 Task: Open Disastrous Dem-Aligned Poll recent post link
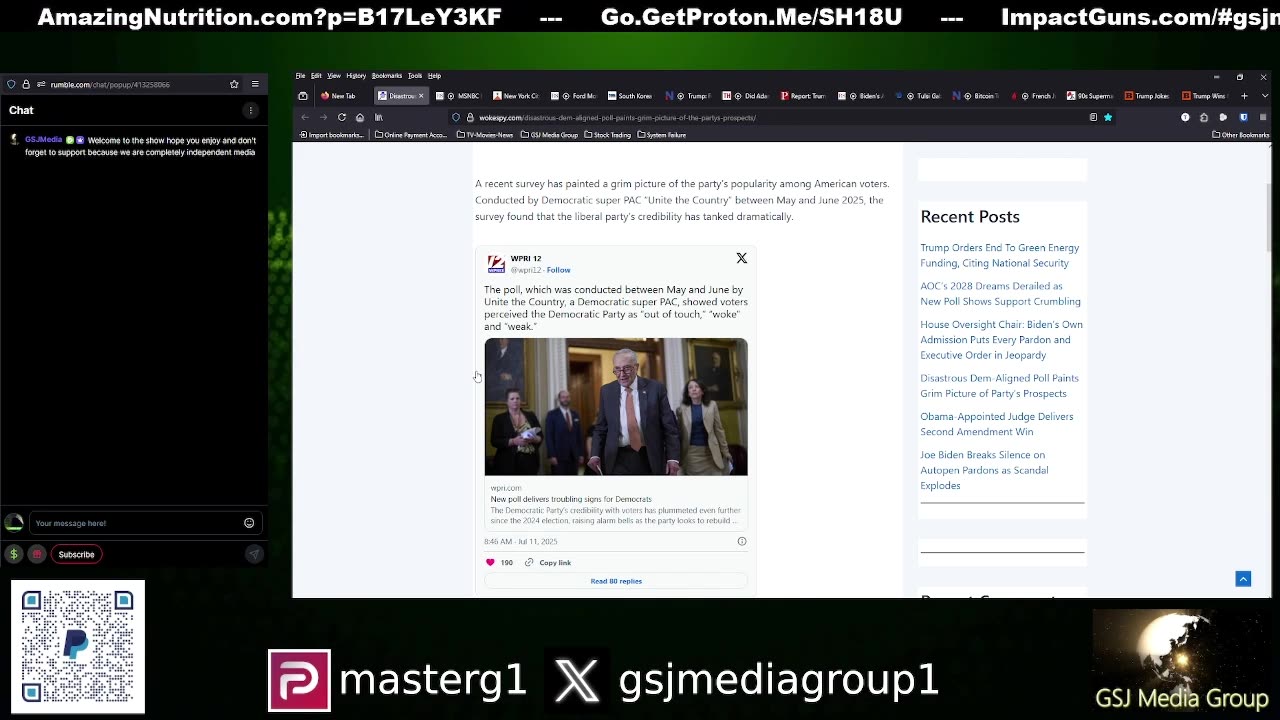point(999,385)
